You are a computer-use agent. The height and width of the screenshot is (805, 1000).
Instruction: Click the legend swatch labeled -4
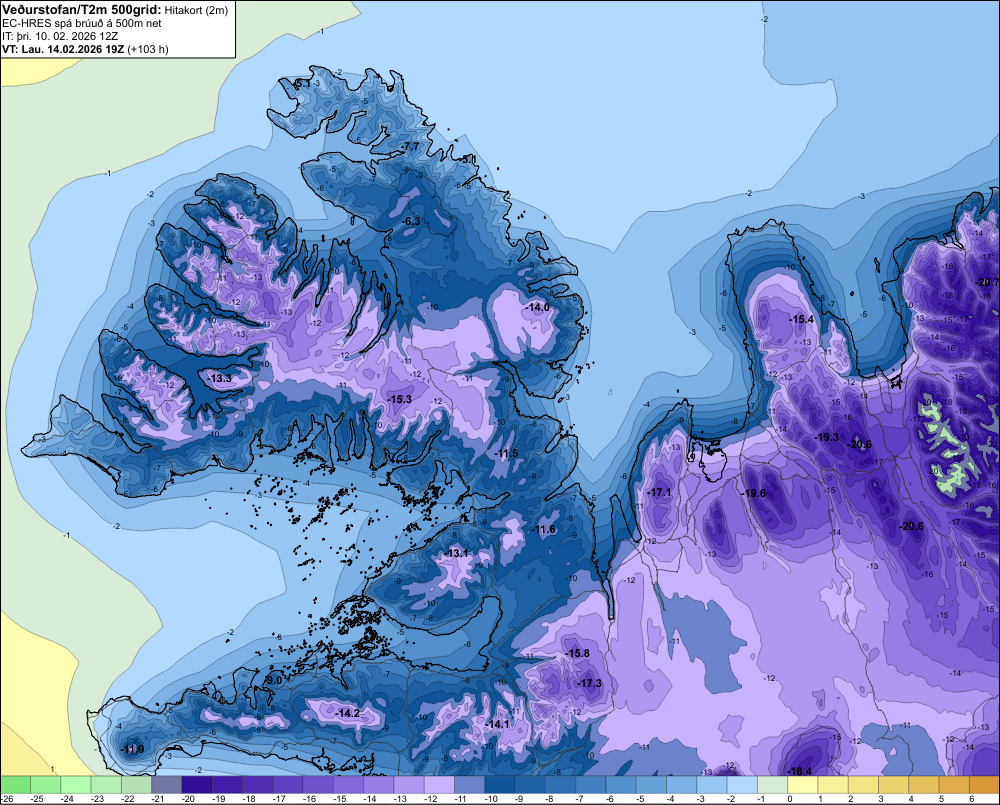682,785
